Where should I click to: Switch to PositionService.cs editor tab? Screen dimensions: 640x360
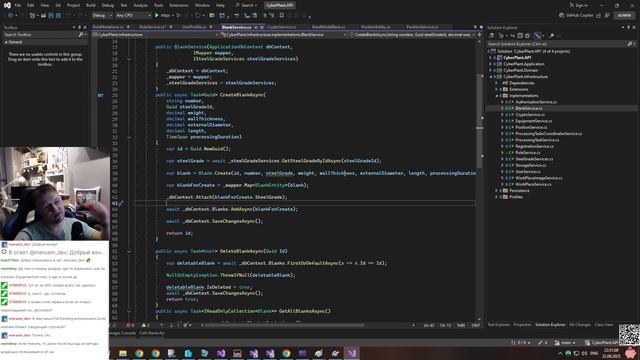(x=422, y=27)
